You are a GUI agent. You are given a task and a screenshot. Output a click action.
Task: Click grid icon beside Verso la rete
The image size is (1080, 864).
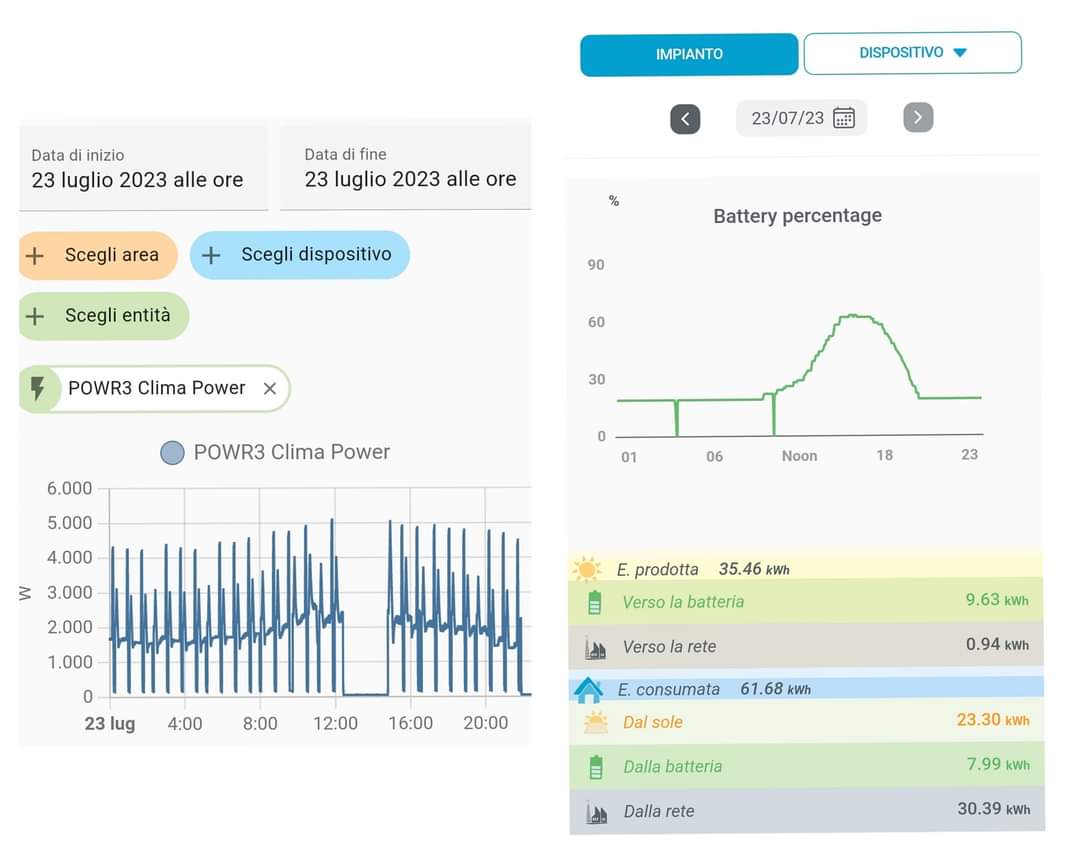coord(595,648)
